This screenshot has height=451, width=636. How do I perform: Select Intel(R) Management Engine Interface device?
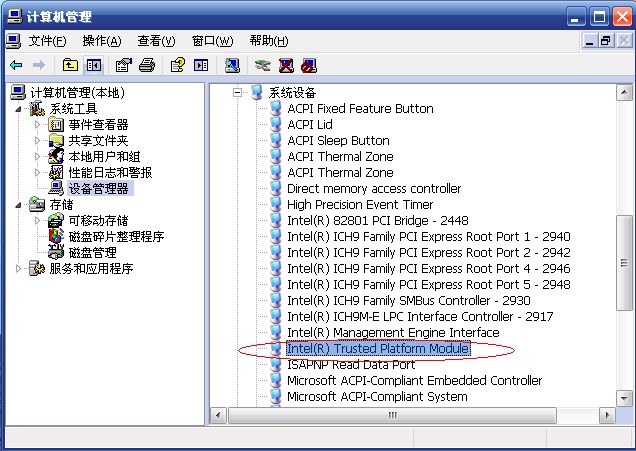pyautogui.click(x=393, y=333)
